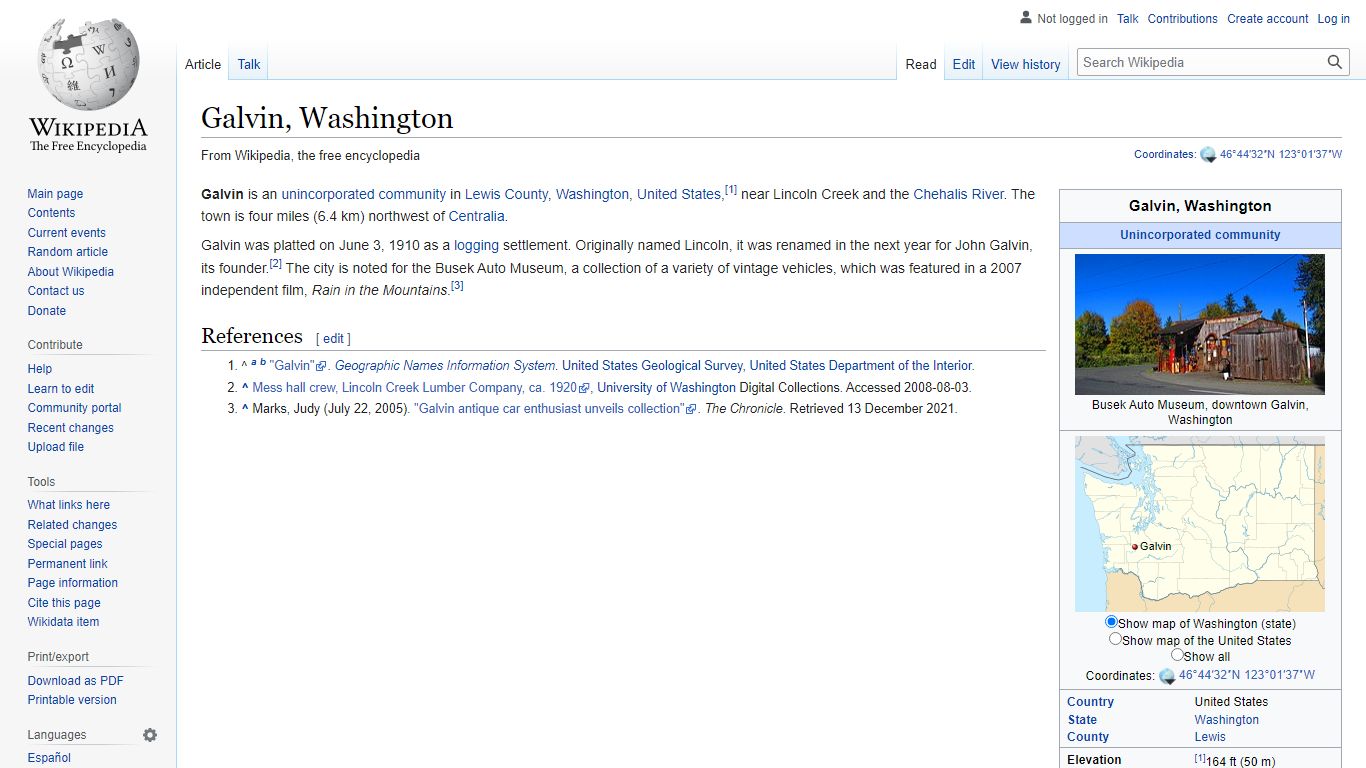Switch to Español language version

(x=49, y=758)
